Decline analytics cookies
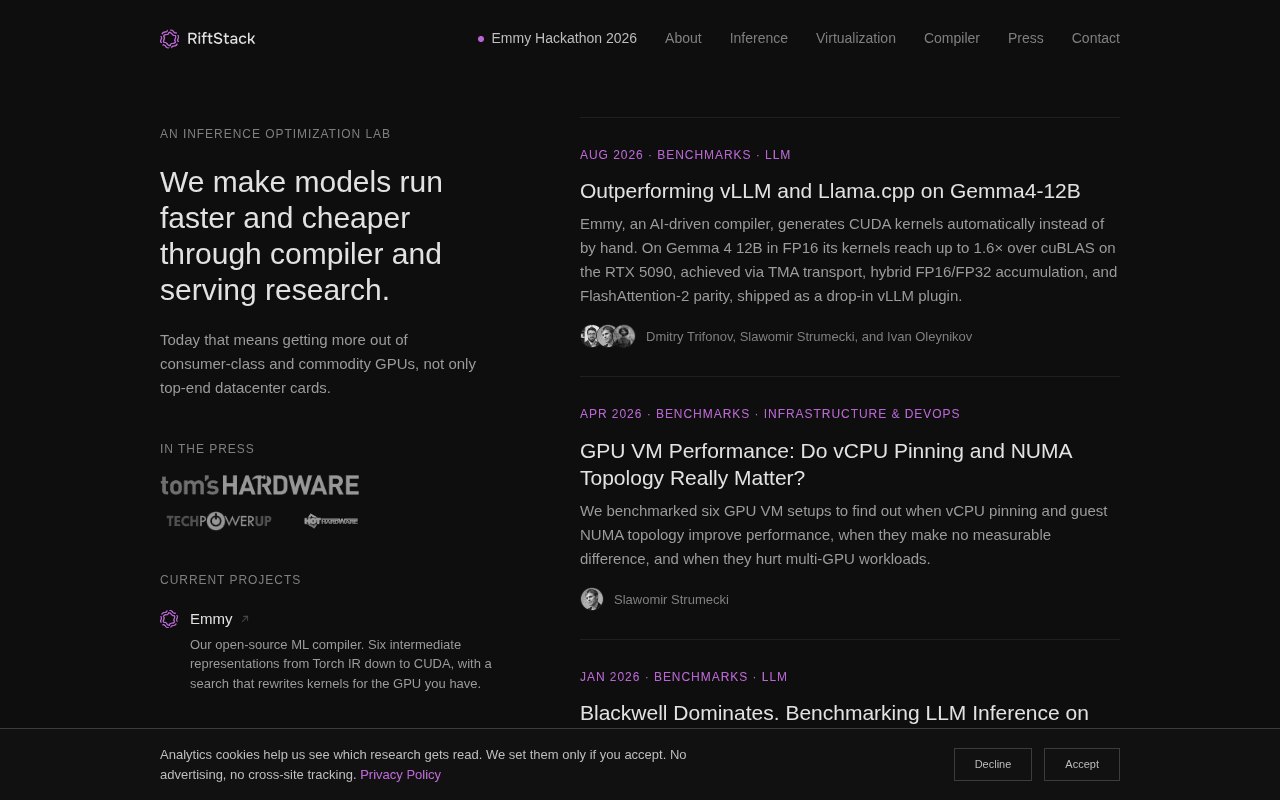The width and height of the screenshot is (1280, 800). pos(993,764)
